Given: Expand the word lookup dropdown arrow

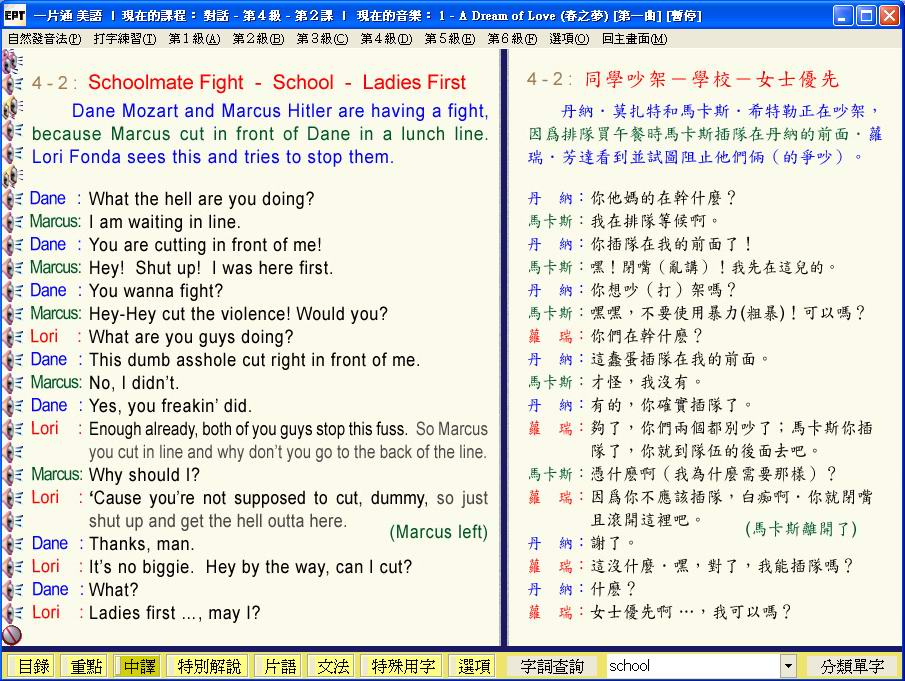Looking at the screenshot, I should click(788, 666).
